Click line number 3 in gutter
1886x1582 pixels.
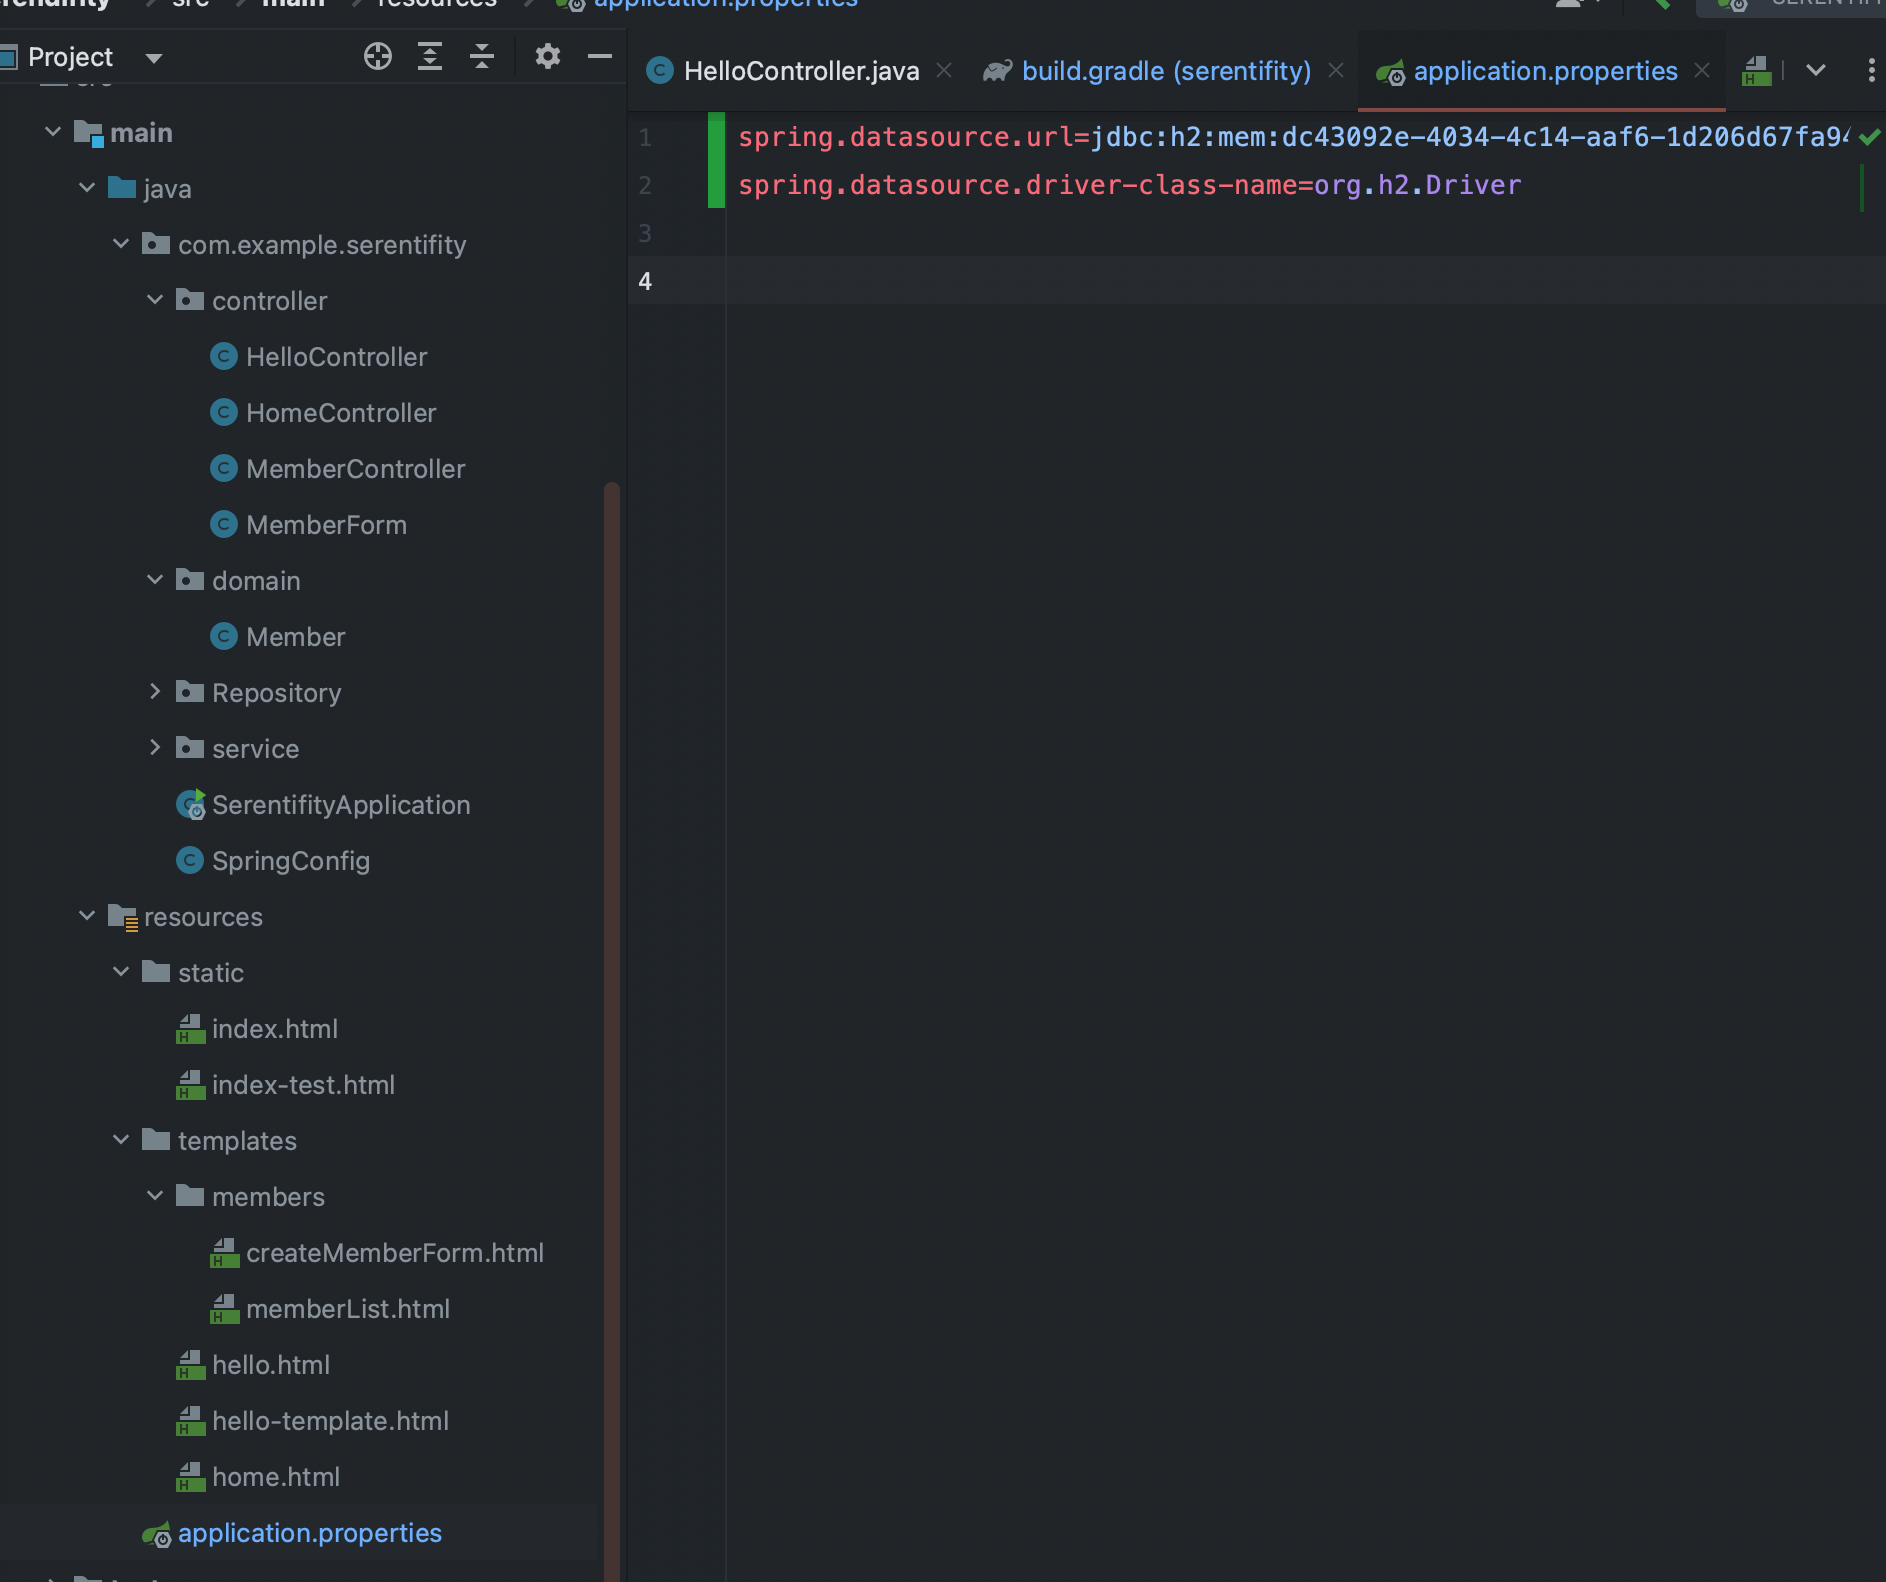click(x=645, y=233)
